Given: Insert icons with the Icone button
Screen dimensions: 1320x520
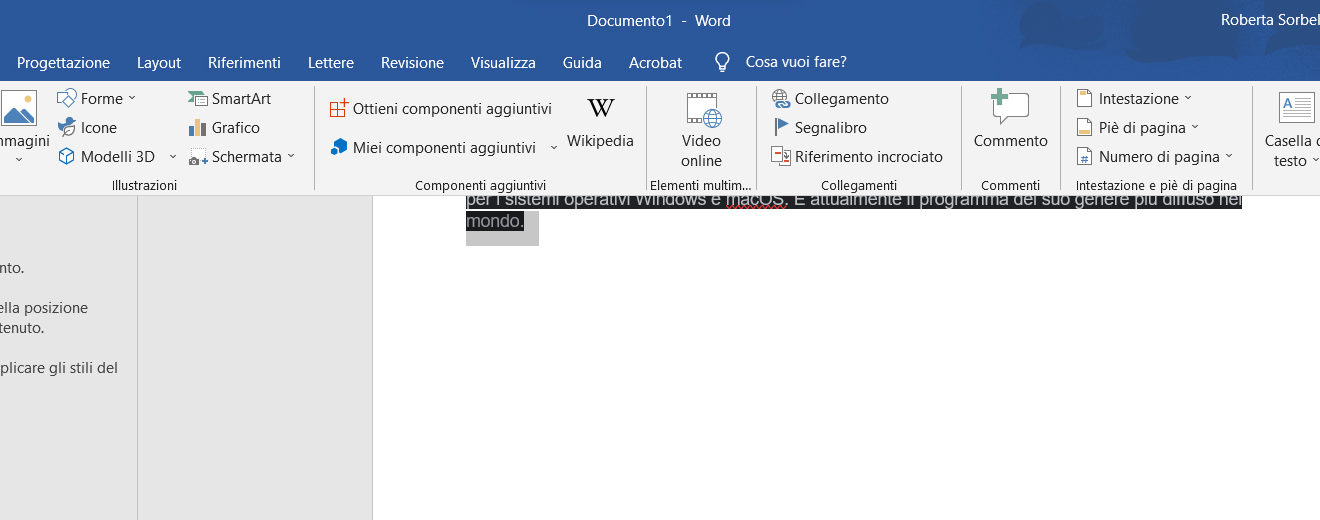Looking at the screenshot, I should pyautogui.click(x=87, y=127).
